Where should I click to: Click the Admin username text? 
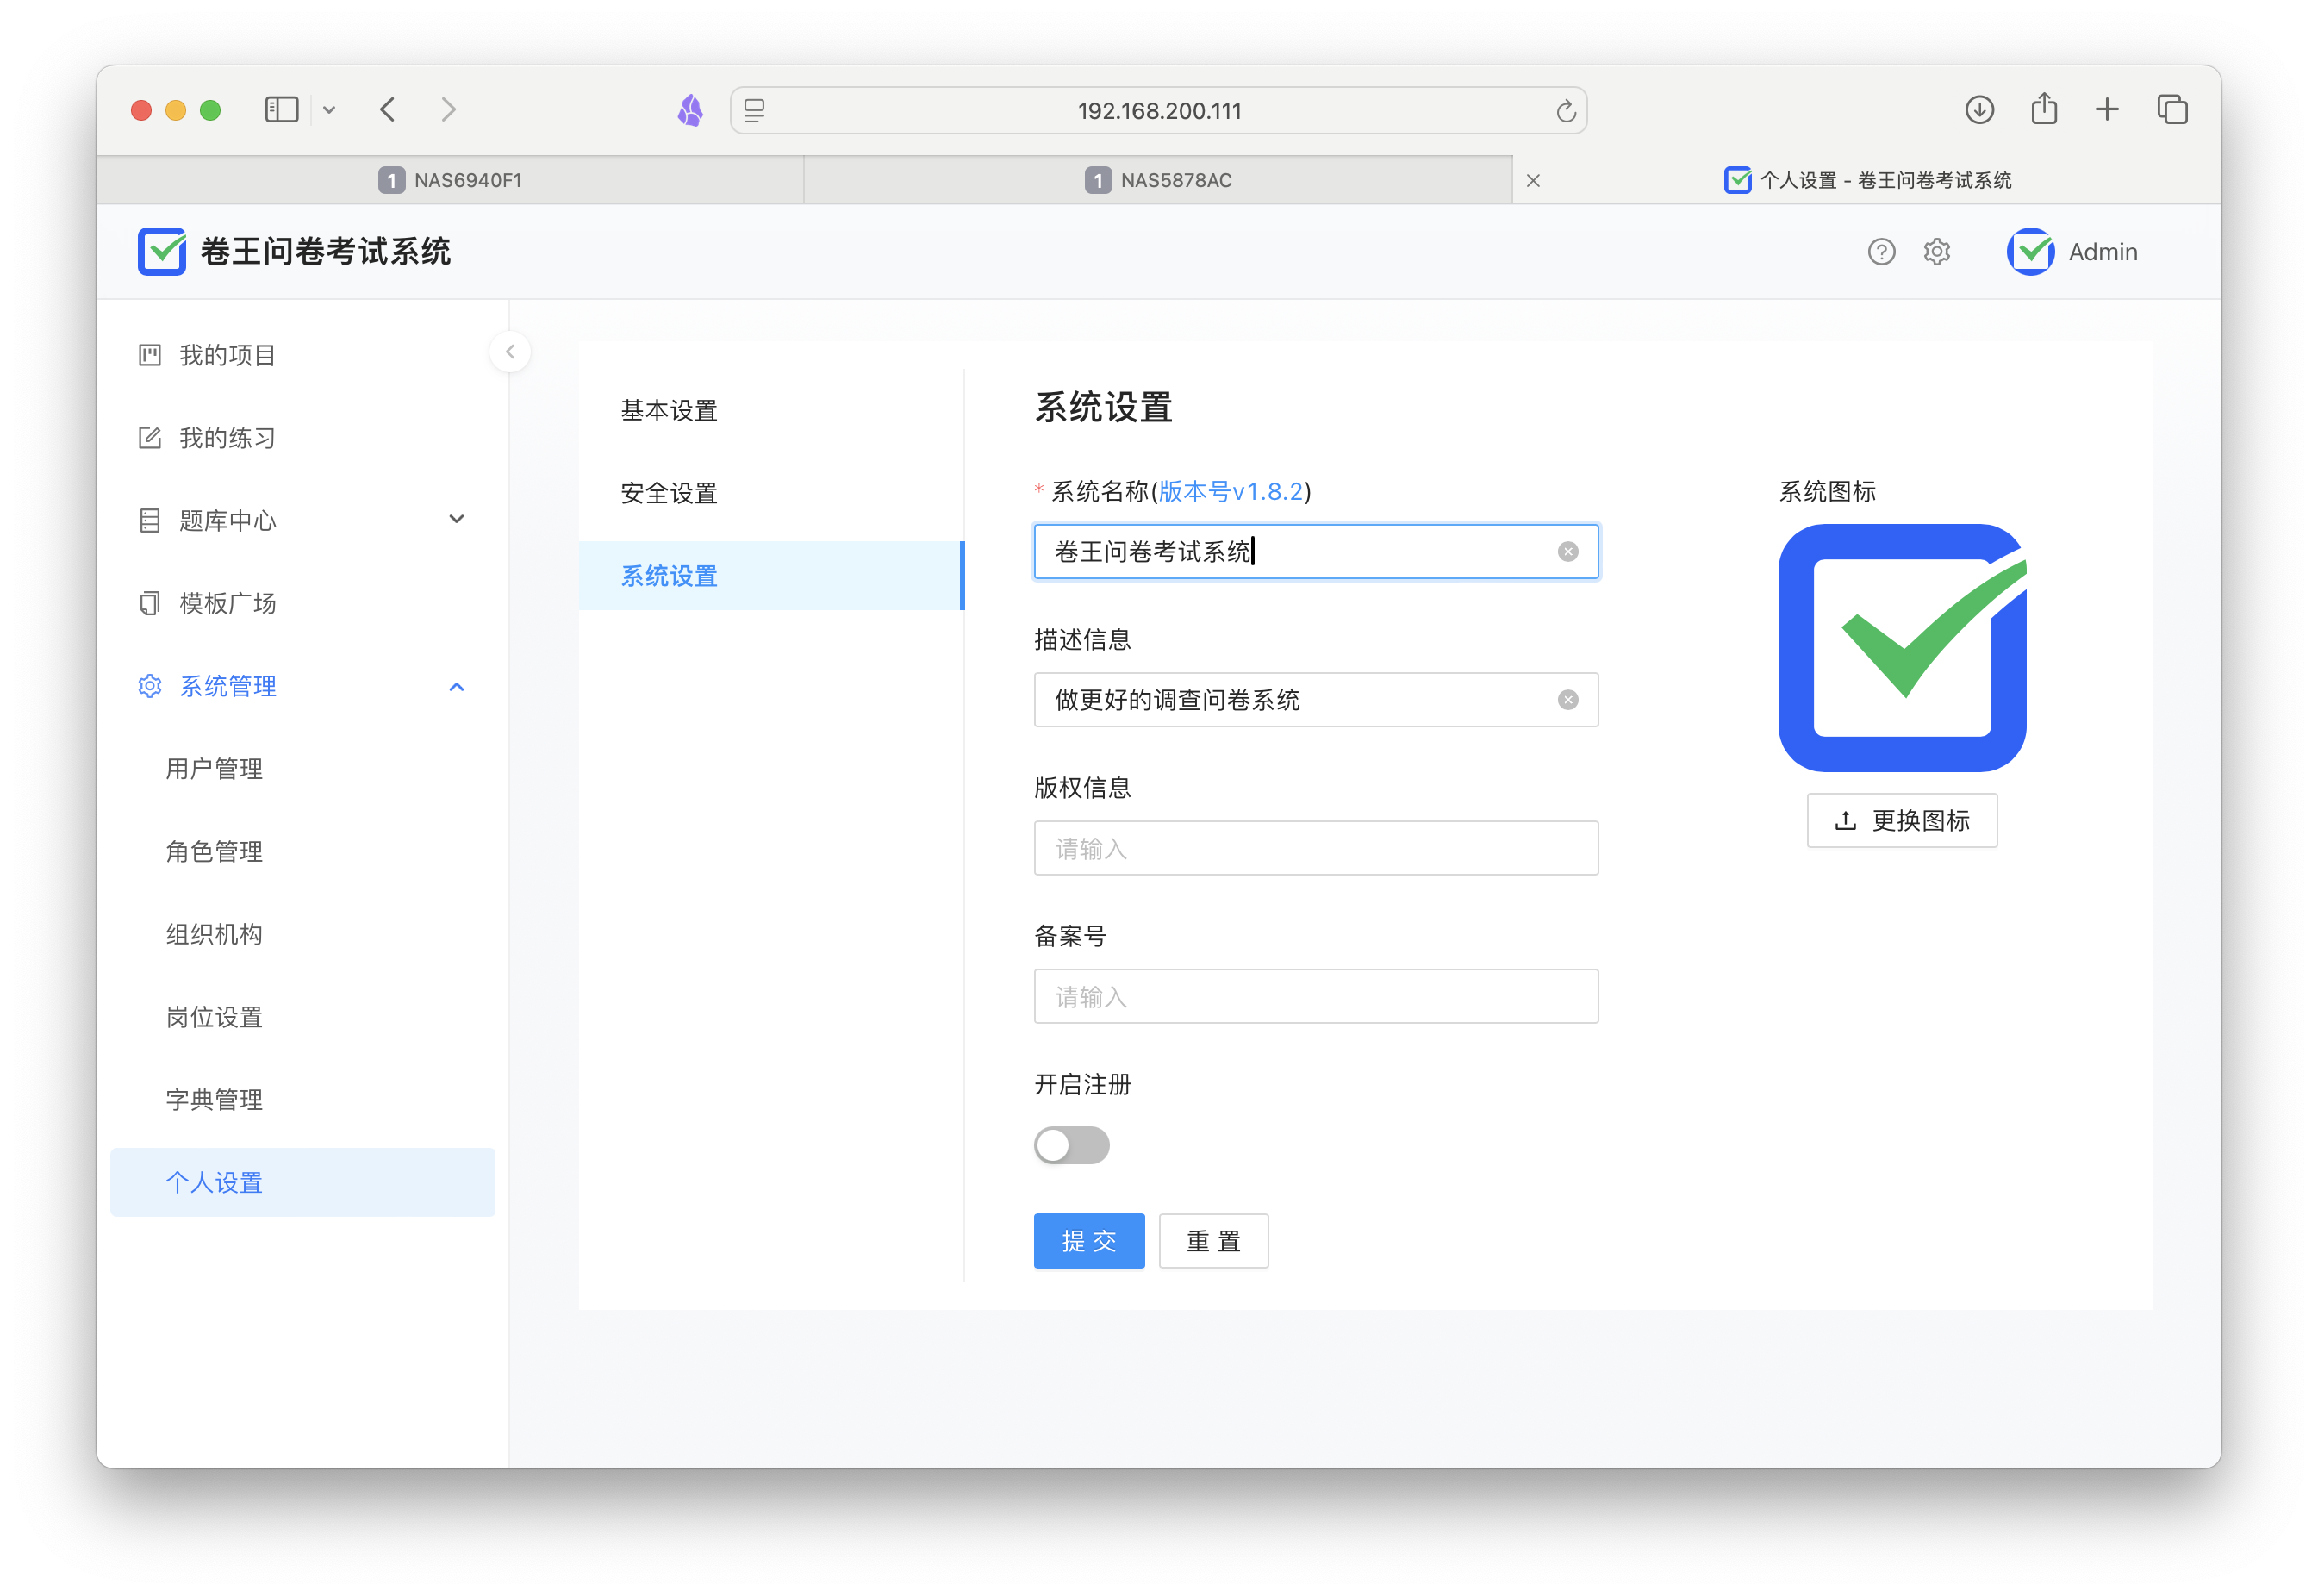click(x=2103, y=252)
